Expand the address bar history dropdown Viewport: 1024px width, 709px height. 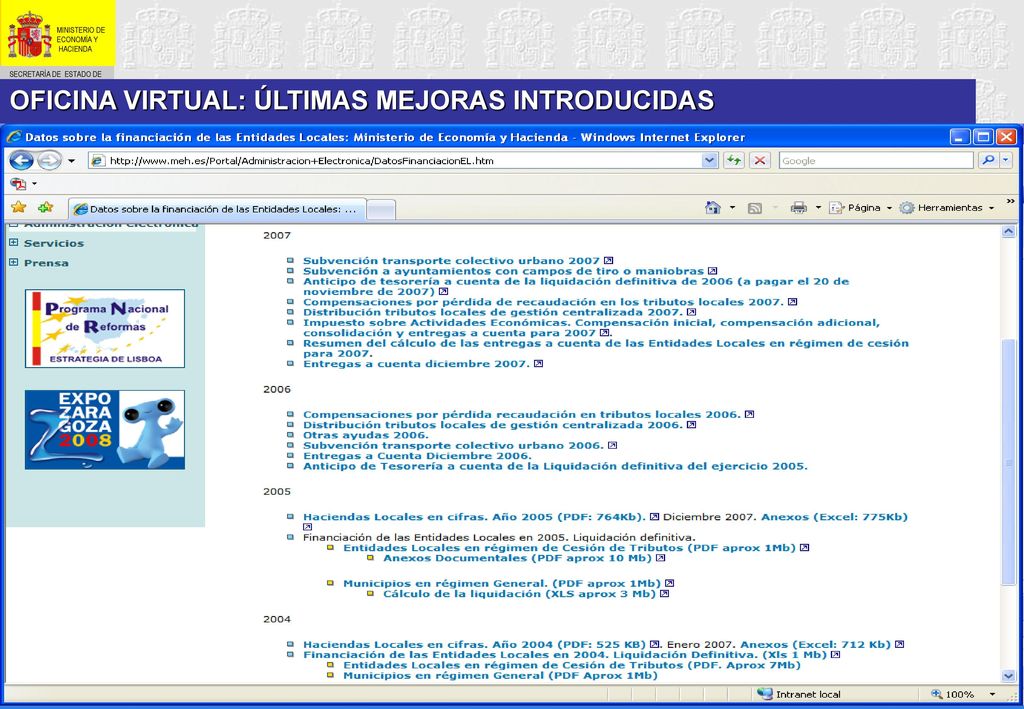(710, 161)
